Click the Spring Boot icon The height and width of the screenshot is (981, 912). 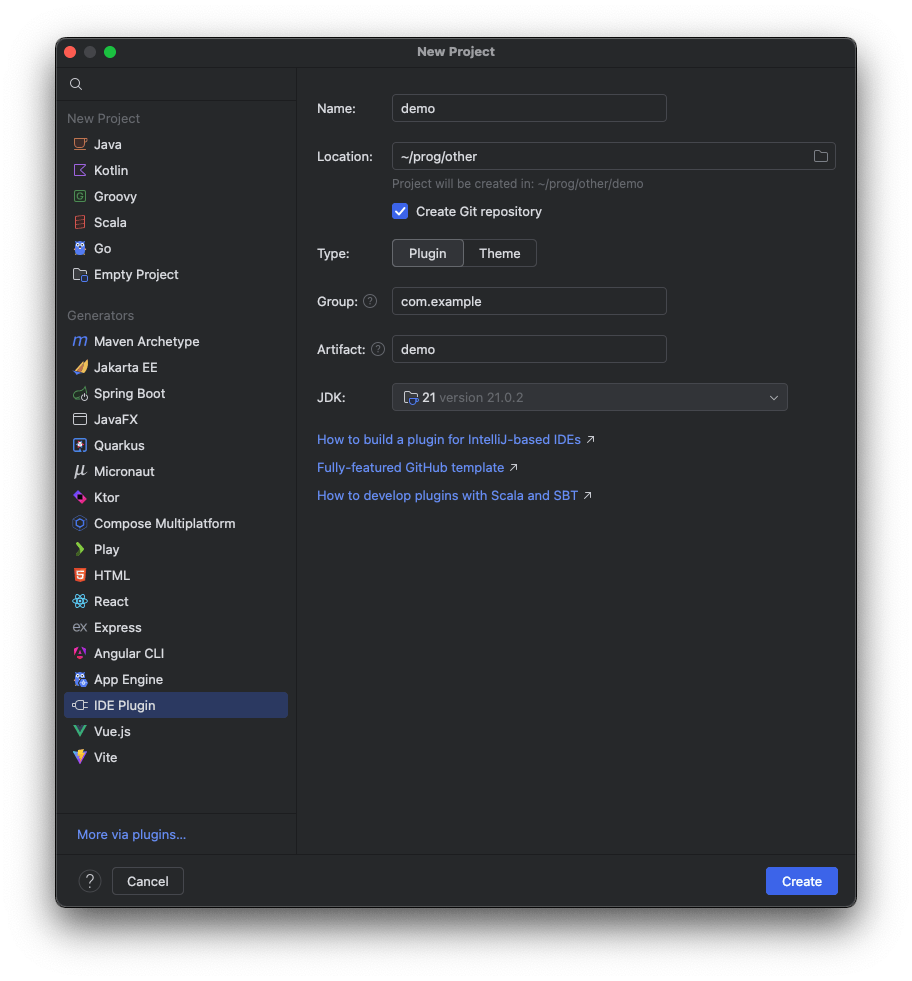[80, 394]
